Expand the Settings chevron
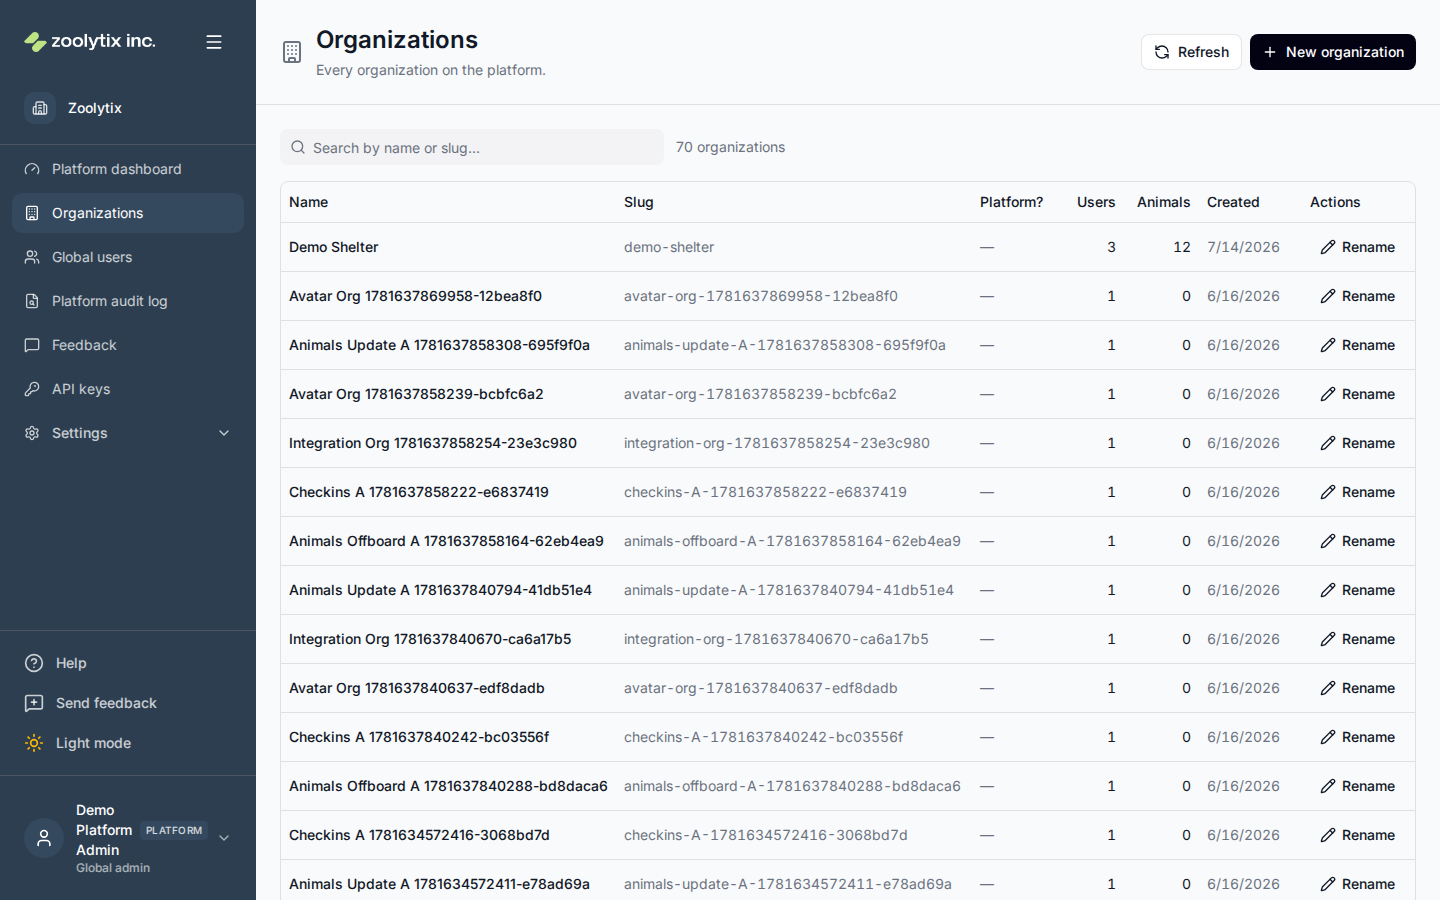 (x=224, y=433)
